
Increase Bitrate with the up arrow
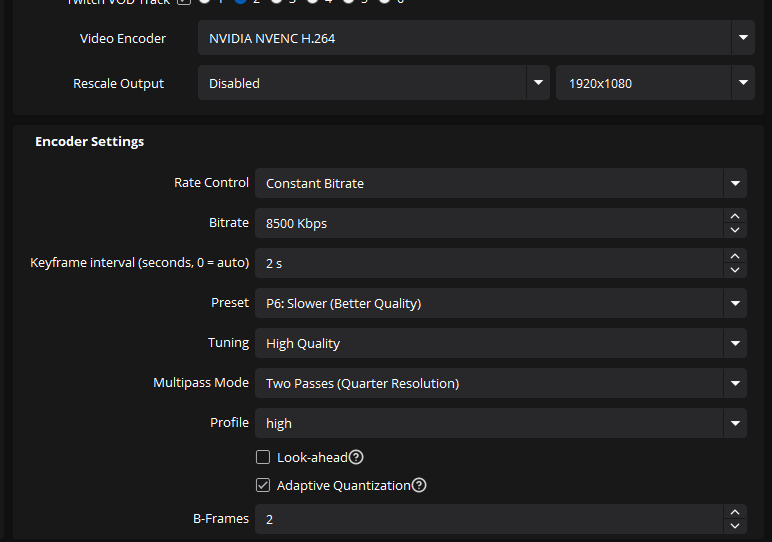point(735,216)
